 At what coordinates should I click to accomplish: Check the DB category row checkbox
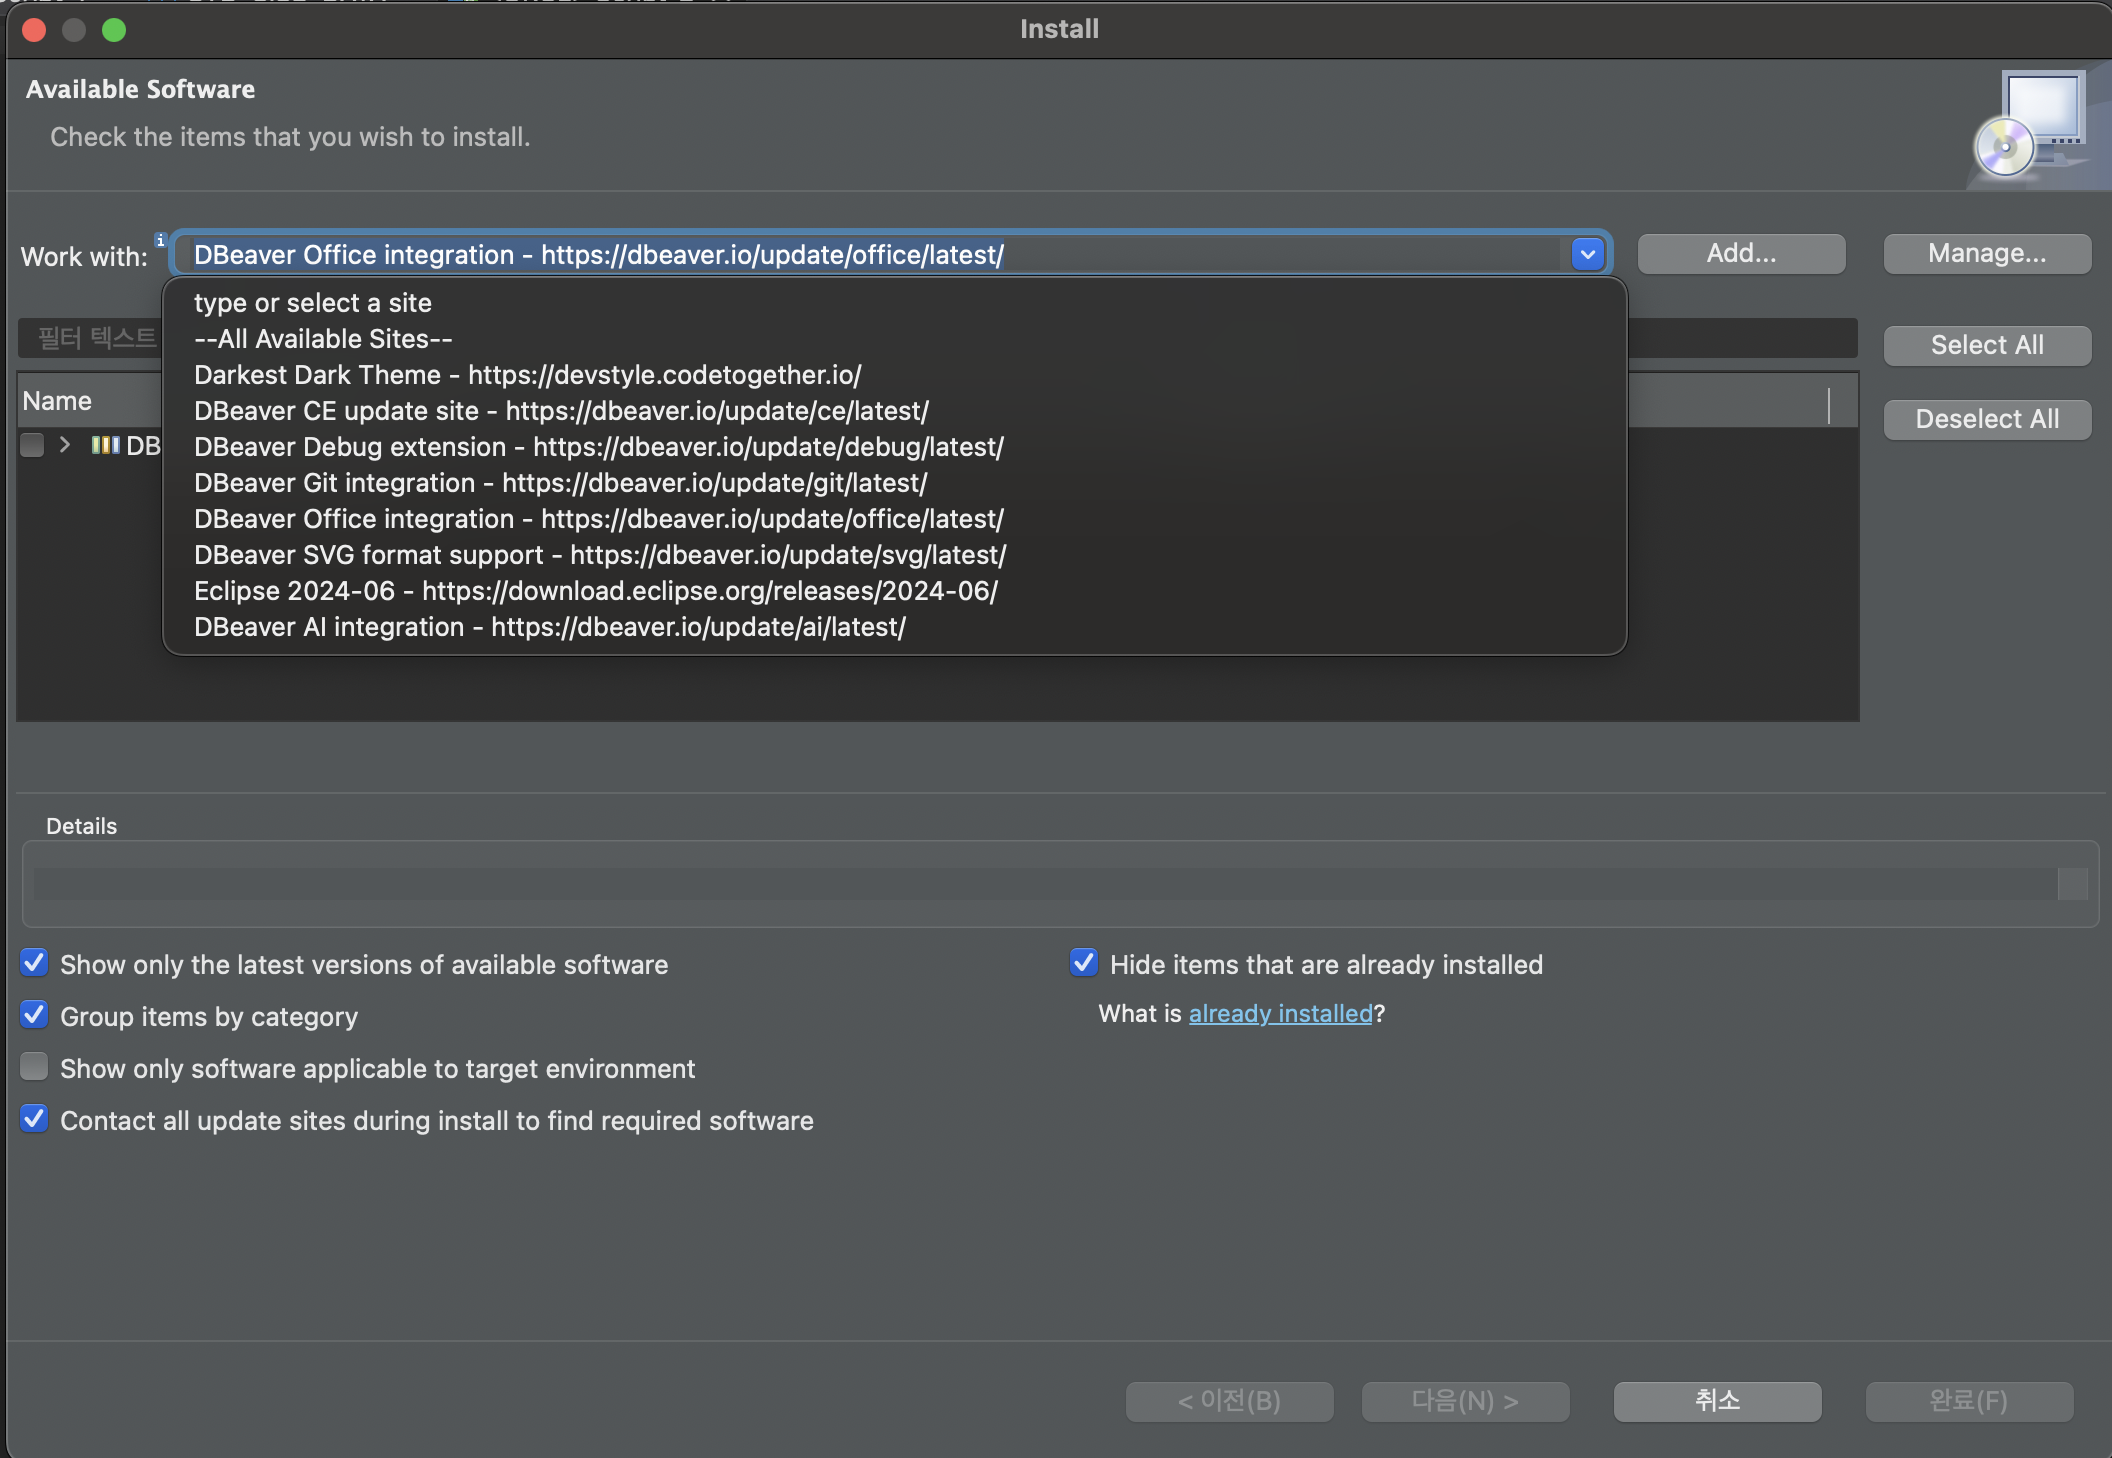tap(33, 445)
